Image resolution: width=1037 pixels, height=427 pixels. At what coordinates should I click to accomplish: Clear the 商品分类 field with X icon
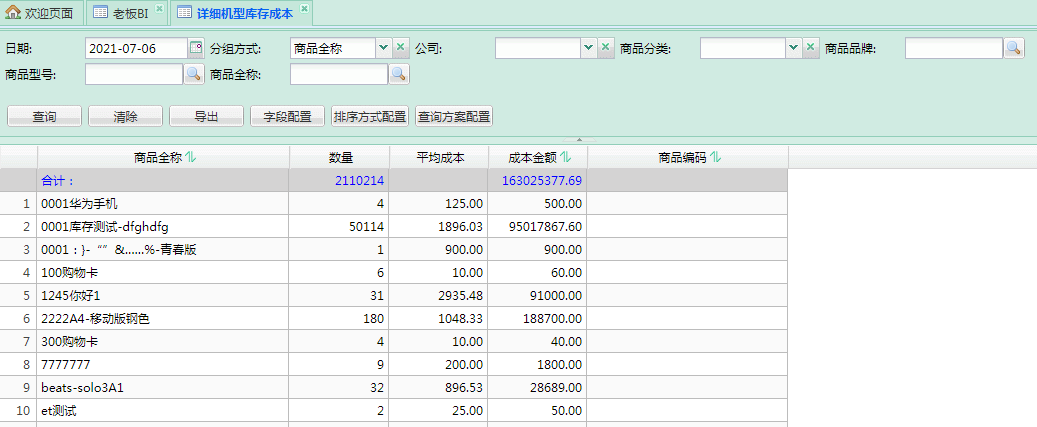coord(811,48)
